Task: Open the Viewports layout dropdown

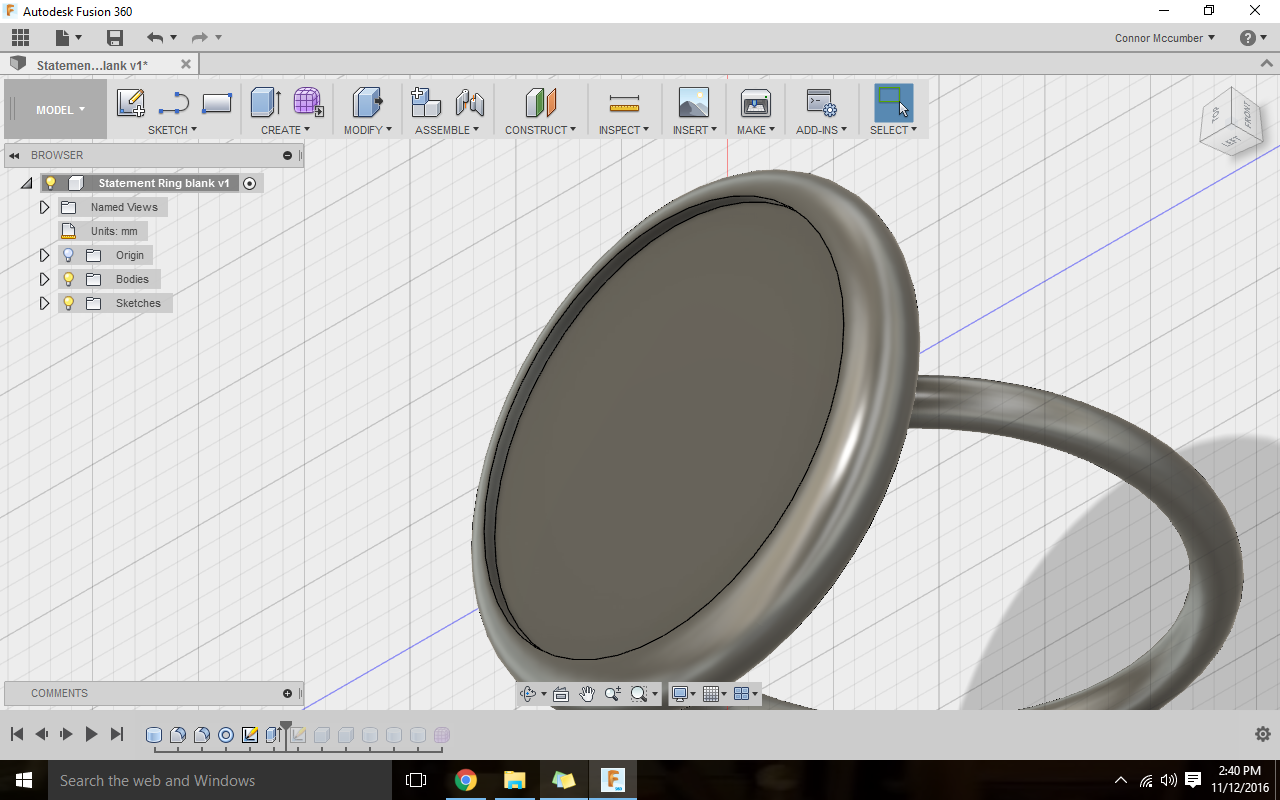Action: click(746, 693)
